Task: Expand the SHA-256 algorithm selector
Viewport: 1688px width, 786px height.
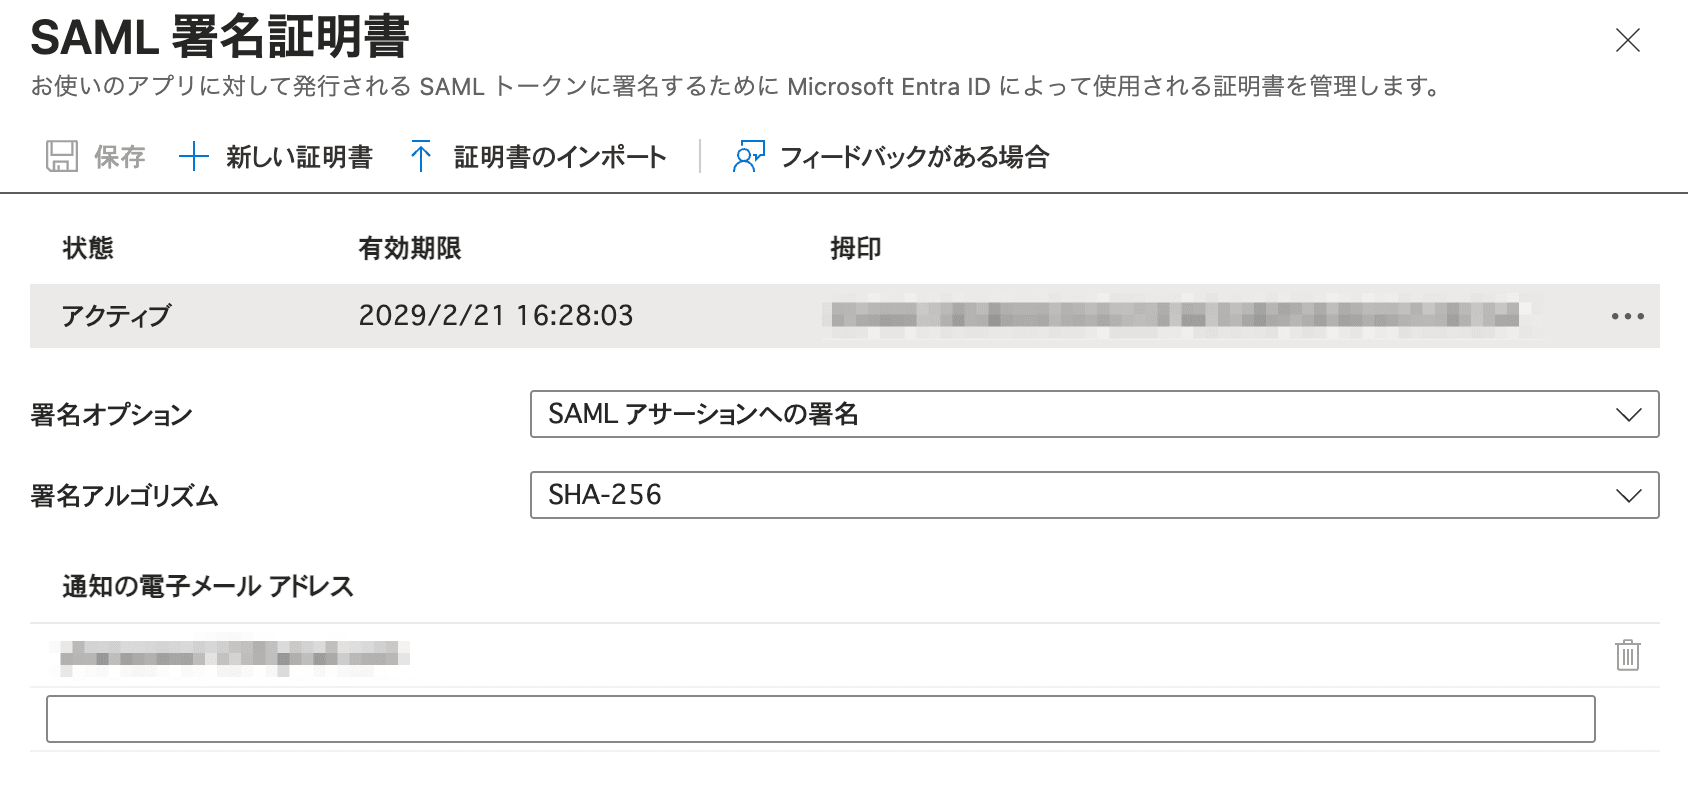Action: [x=1628, y=494]
